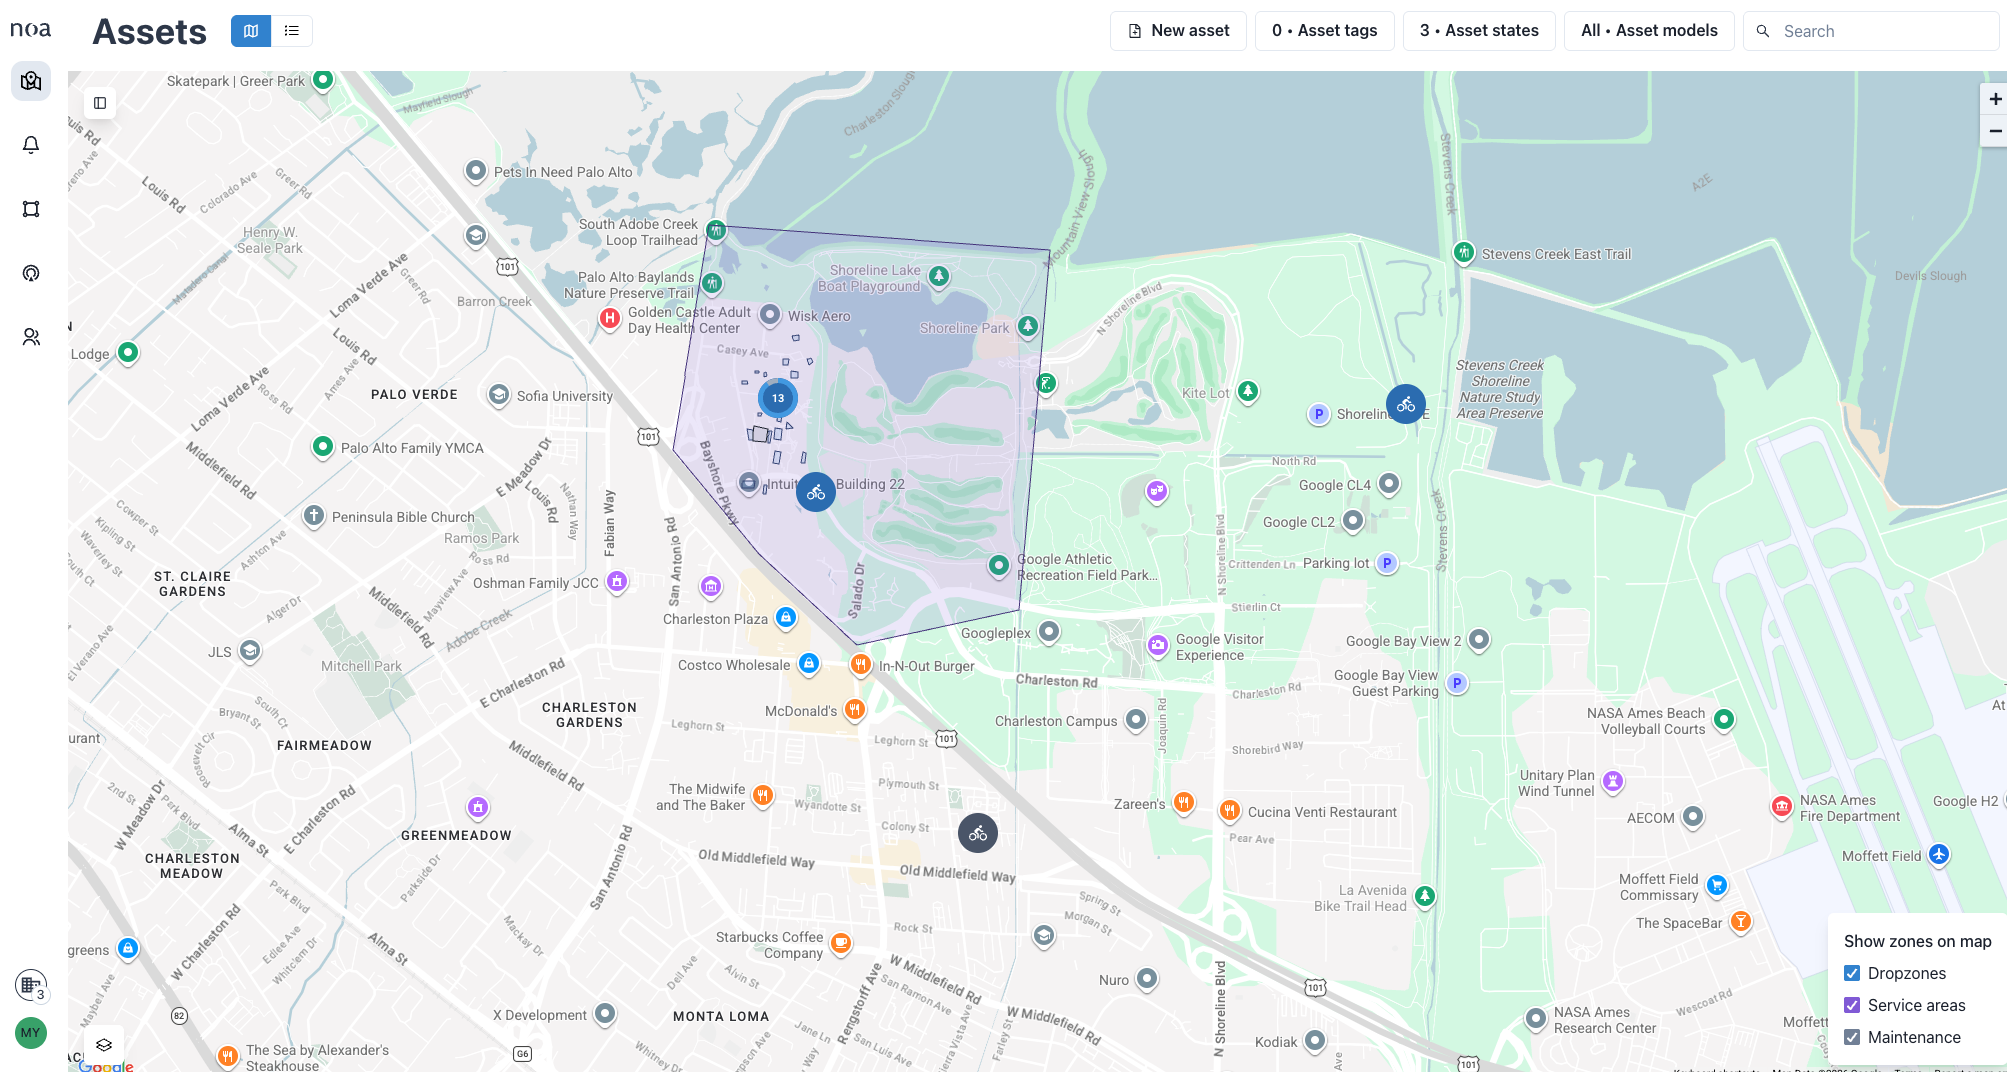Click the Kite Lot map pin
Viewport: 2007px width, 1072px height.
[1248, 391]
